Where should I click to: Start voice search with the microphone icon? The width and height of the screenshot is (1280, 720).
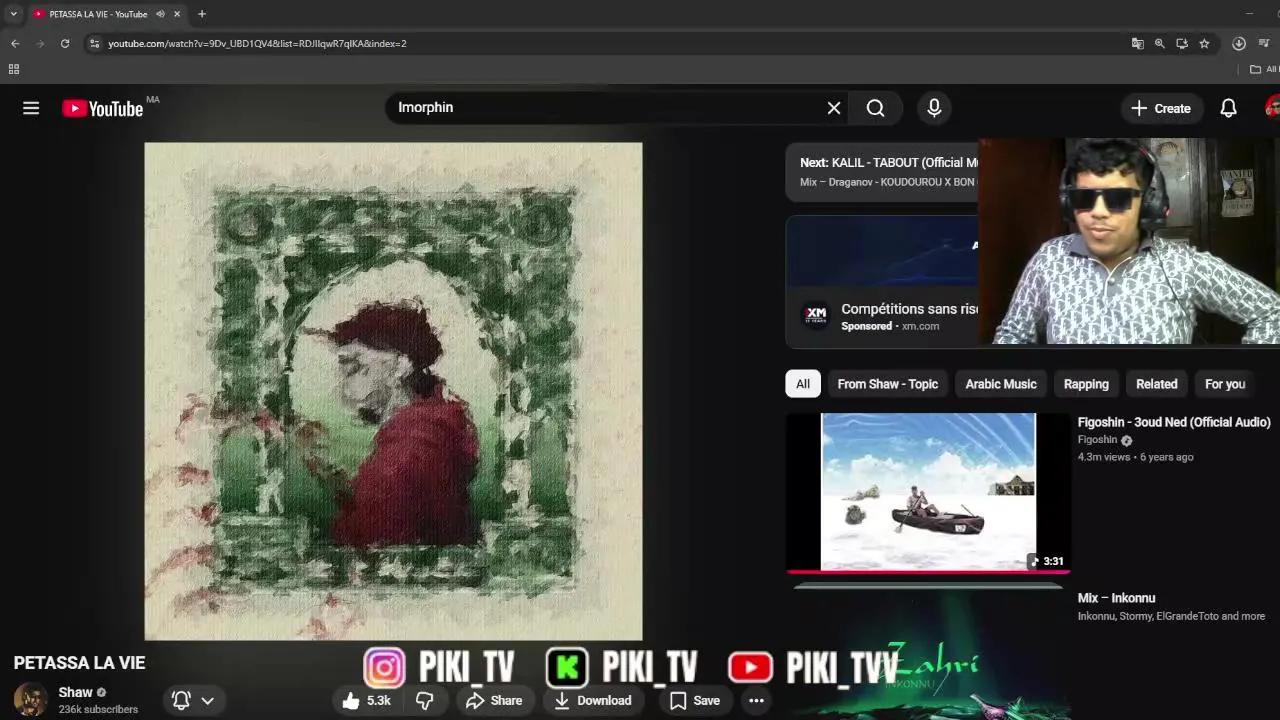coord(934,108)
